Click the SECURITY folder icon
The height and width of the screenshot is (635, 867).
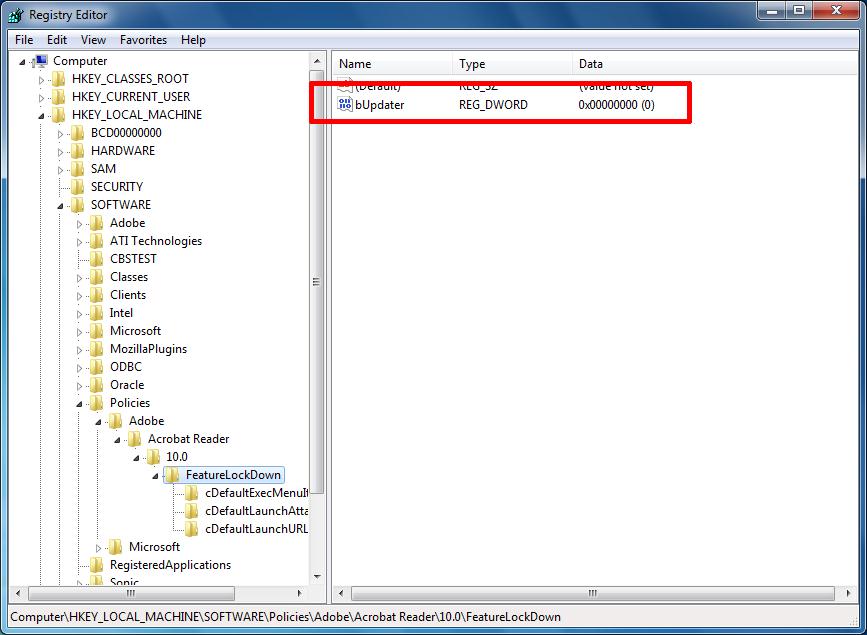(x=78, y=187)
